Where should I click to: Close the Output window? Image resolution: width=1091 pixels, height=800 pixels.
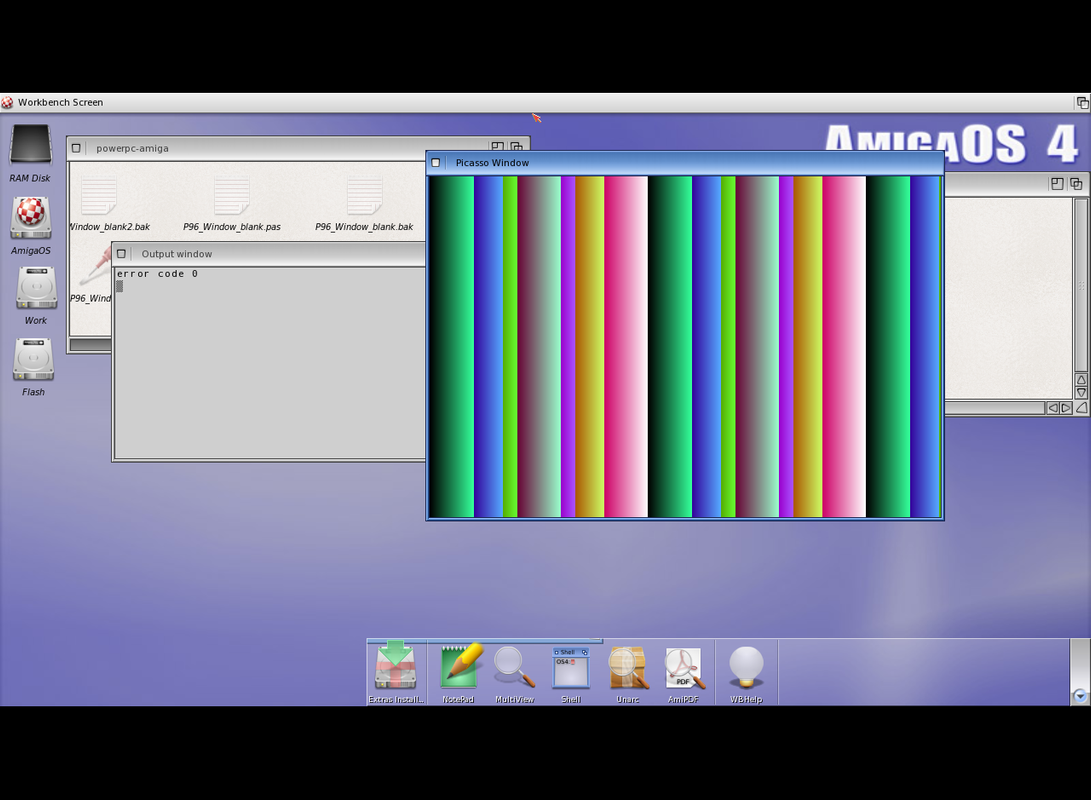pos(122,254)
